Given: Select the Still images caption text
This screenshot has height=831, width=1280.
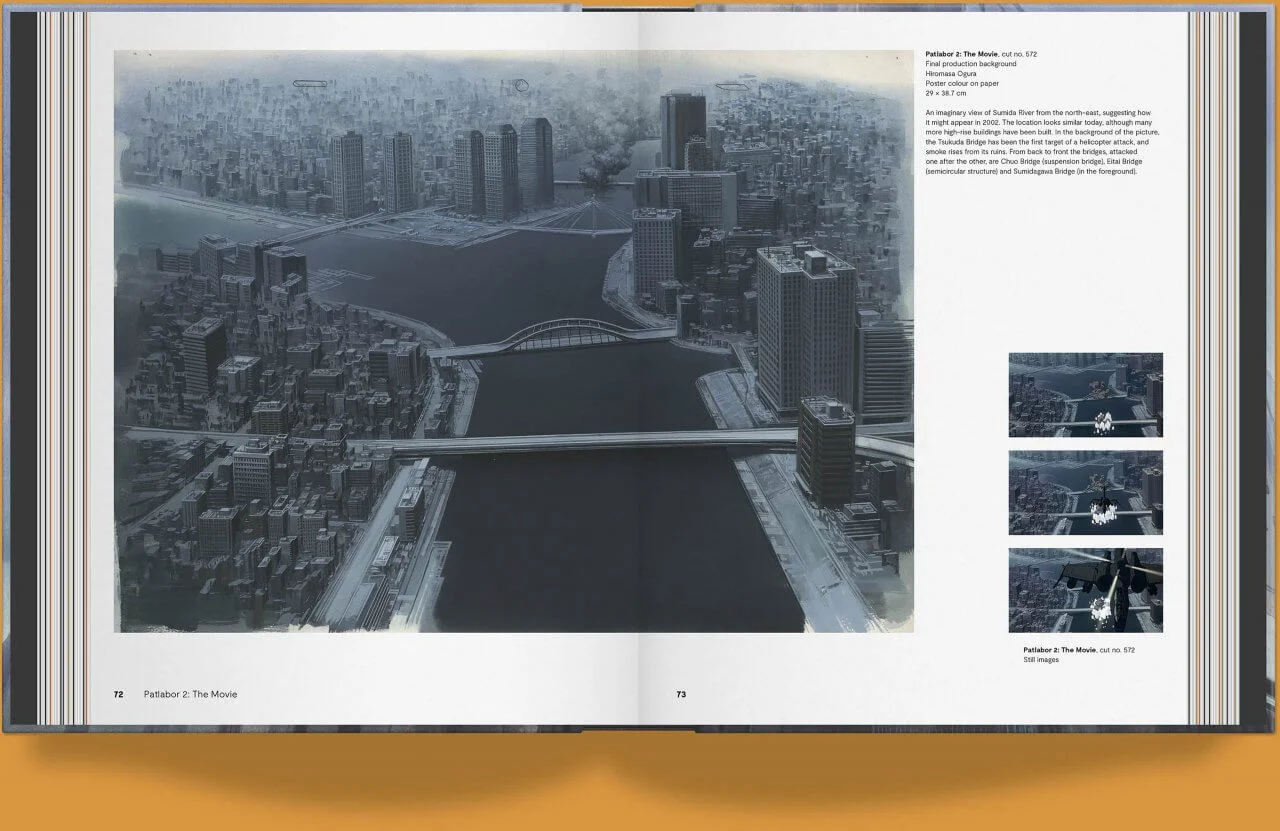Looking at the screenshot, I should click(x=1040, y=659).
